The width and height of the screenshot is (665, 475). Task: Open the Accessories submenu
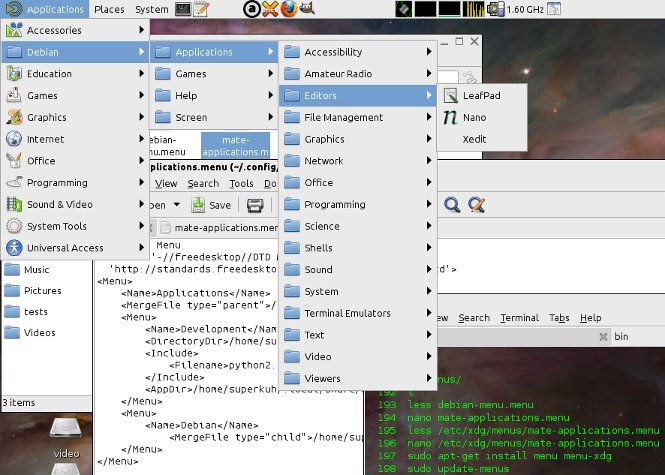point(75,30)
